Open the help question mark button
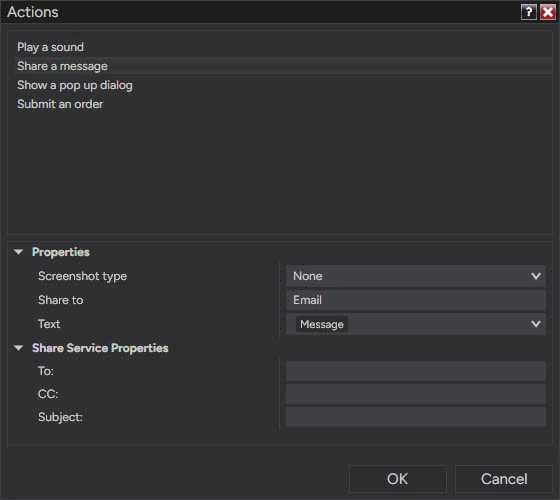The width and height of the screenshot is (560, 500). (529, 12)
